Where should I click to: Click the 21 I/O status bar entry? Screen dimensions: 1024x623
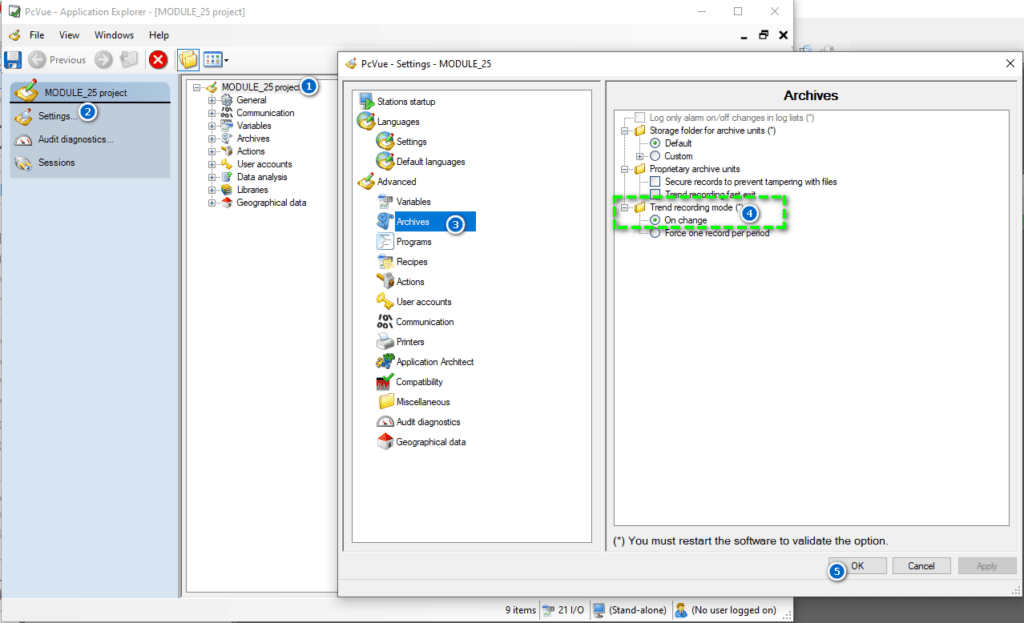pyautogui.click(x=564, y=610)
